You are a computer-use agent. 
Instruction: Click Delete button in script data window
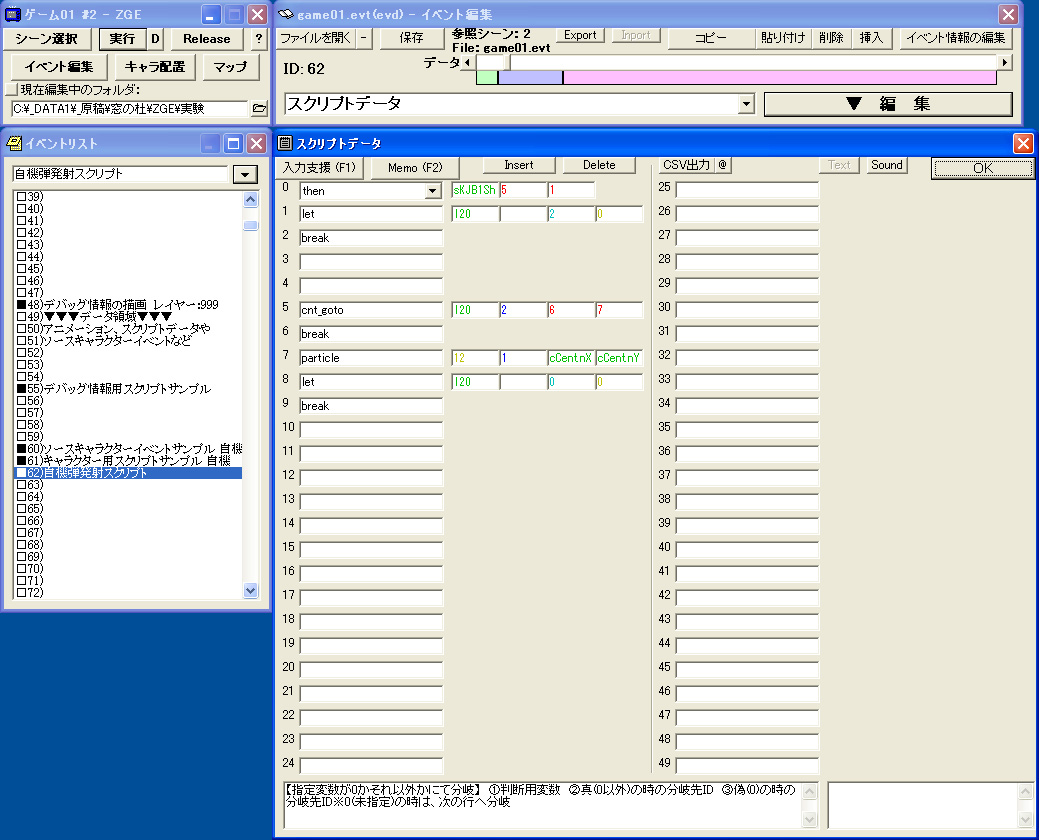click(599, 165)
